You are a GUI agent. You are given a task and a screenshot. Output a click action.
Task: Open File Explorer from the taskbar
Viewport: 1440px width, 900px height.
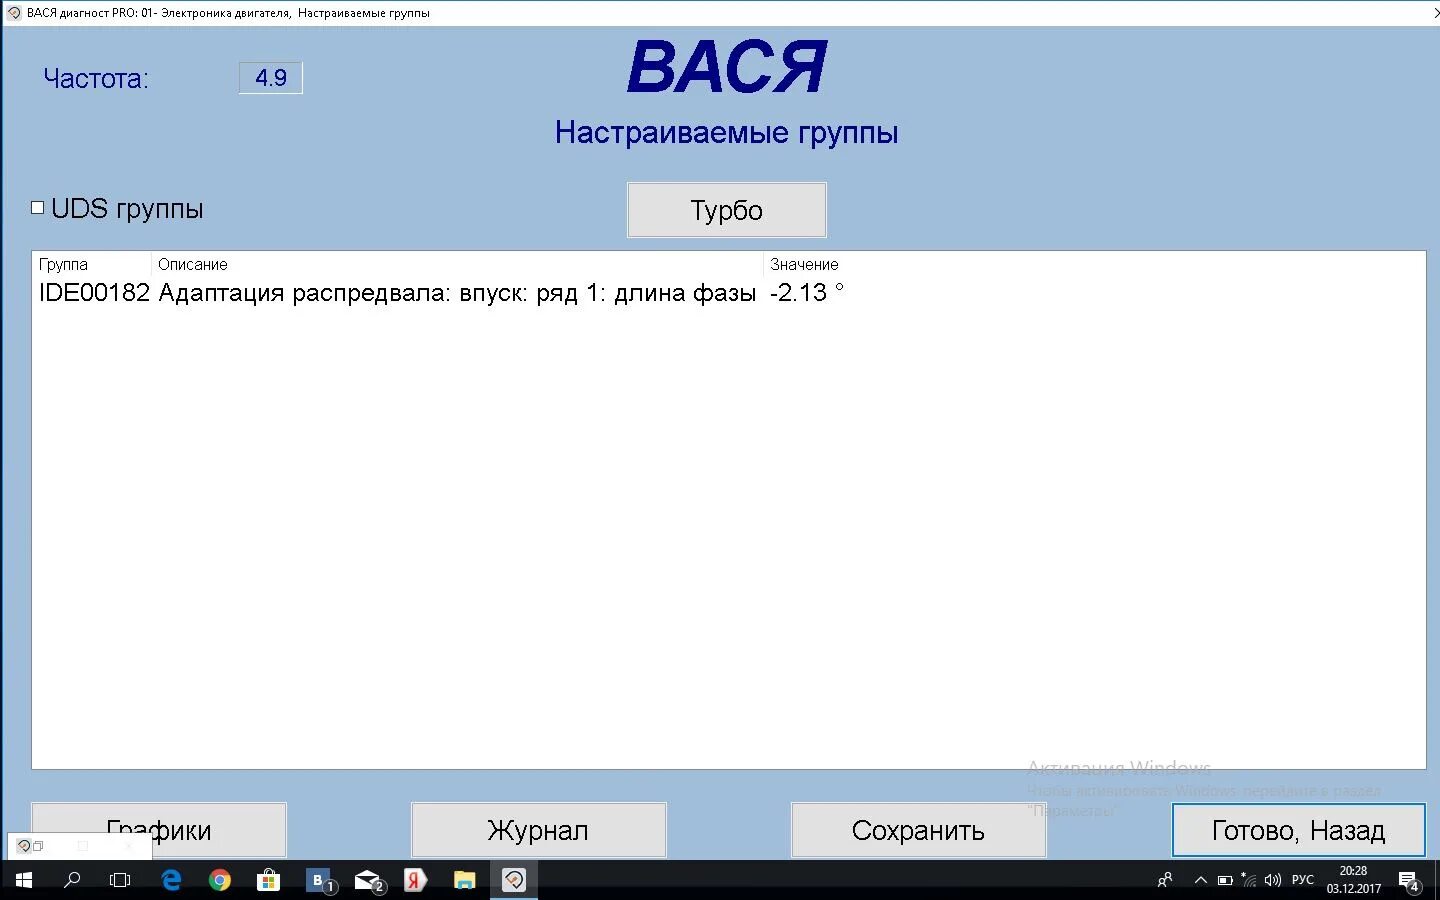point(464,880)
